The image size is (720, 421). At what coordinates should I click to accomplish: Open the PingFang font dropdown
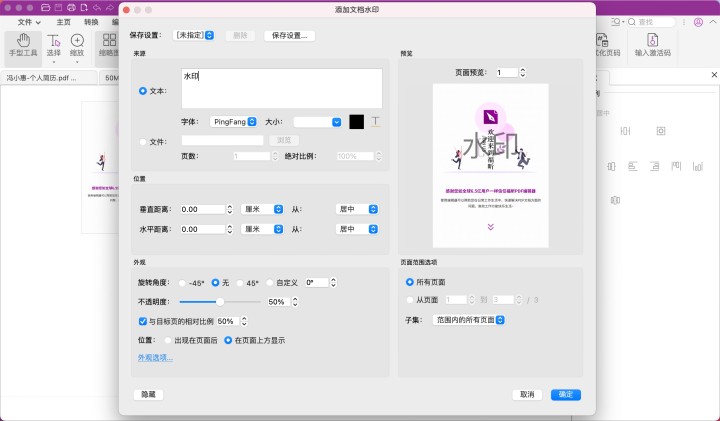coord(235,121)
